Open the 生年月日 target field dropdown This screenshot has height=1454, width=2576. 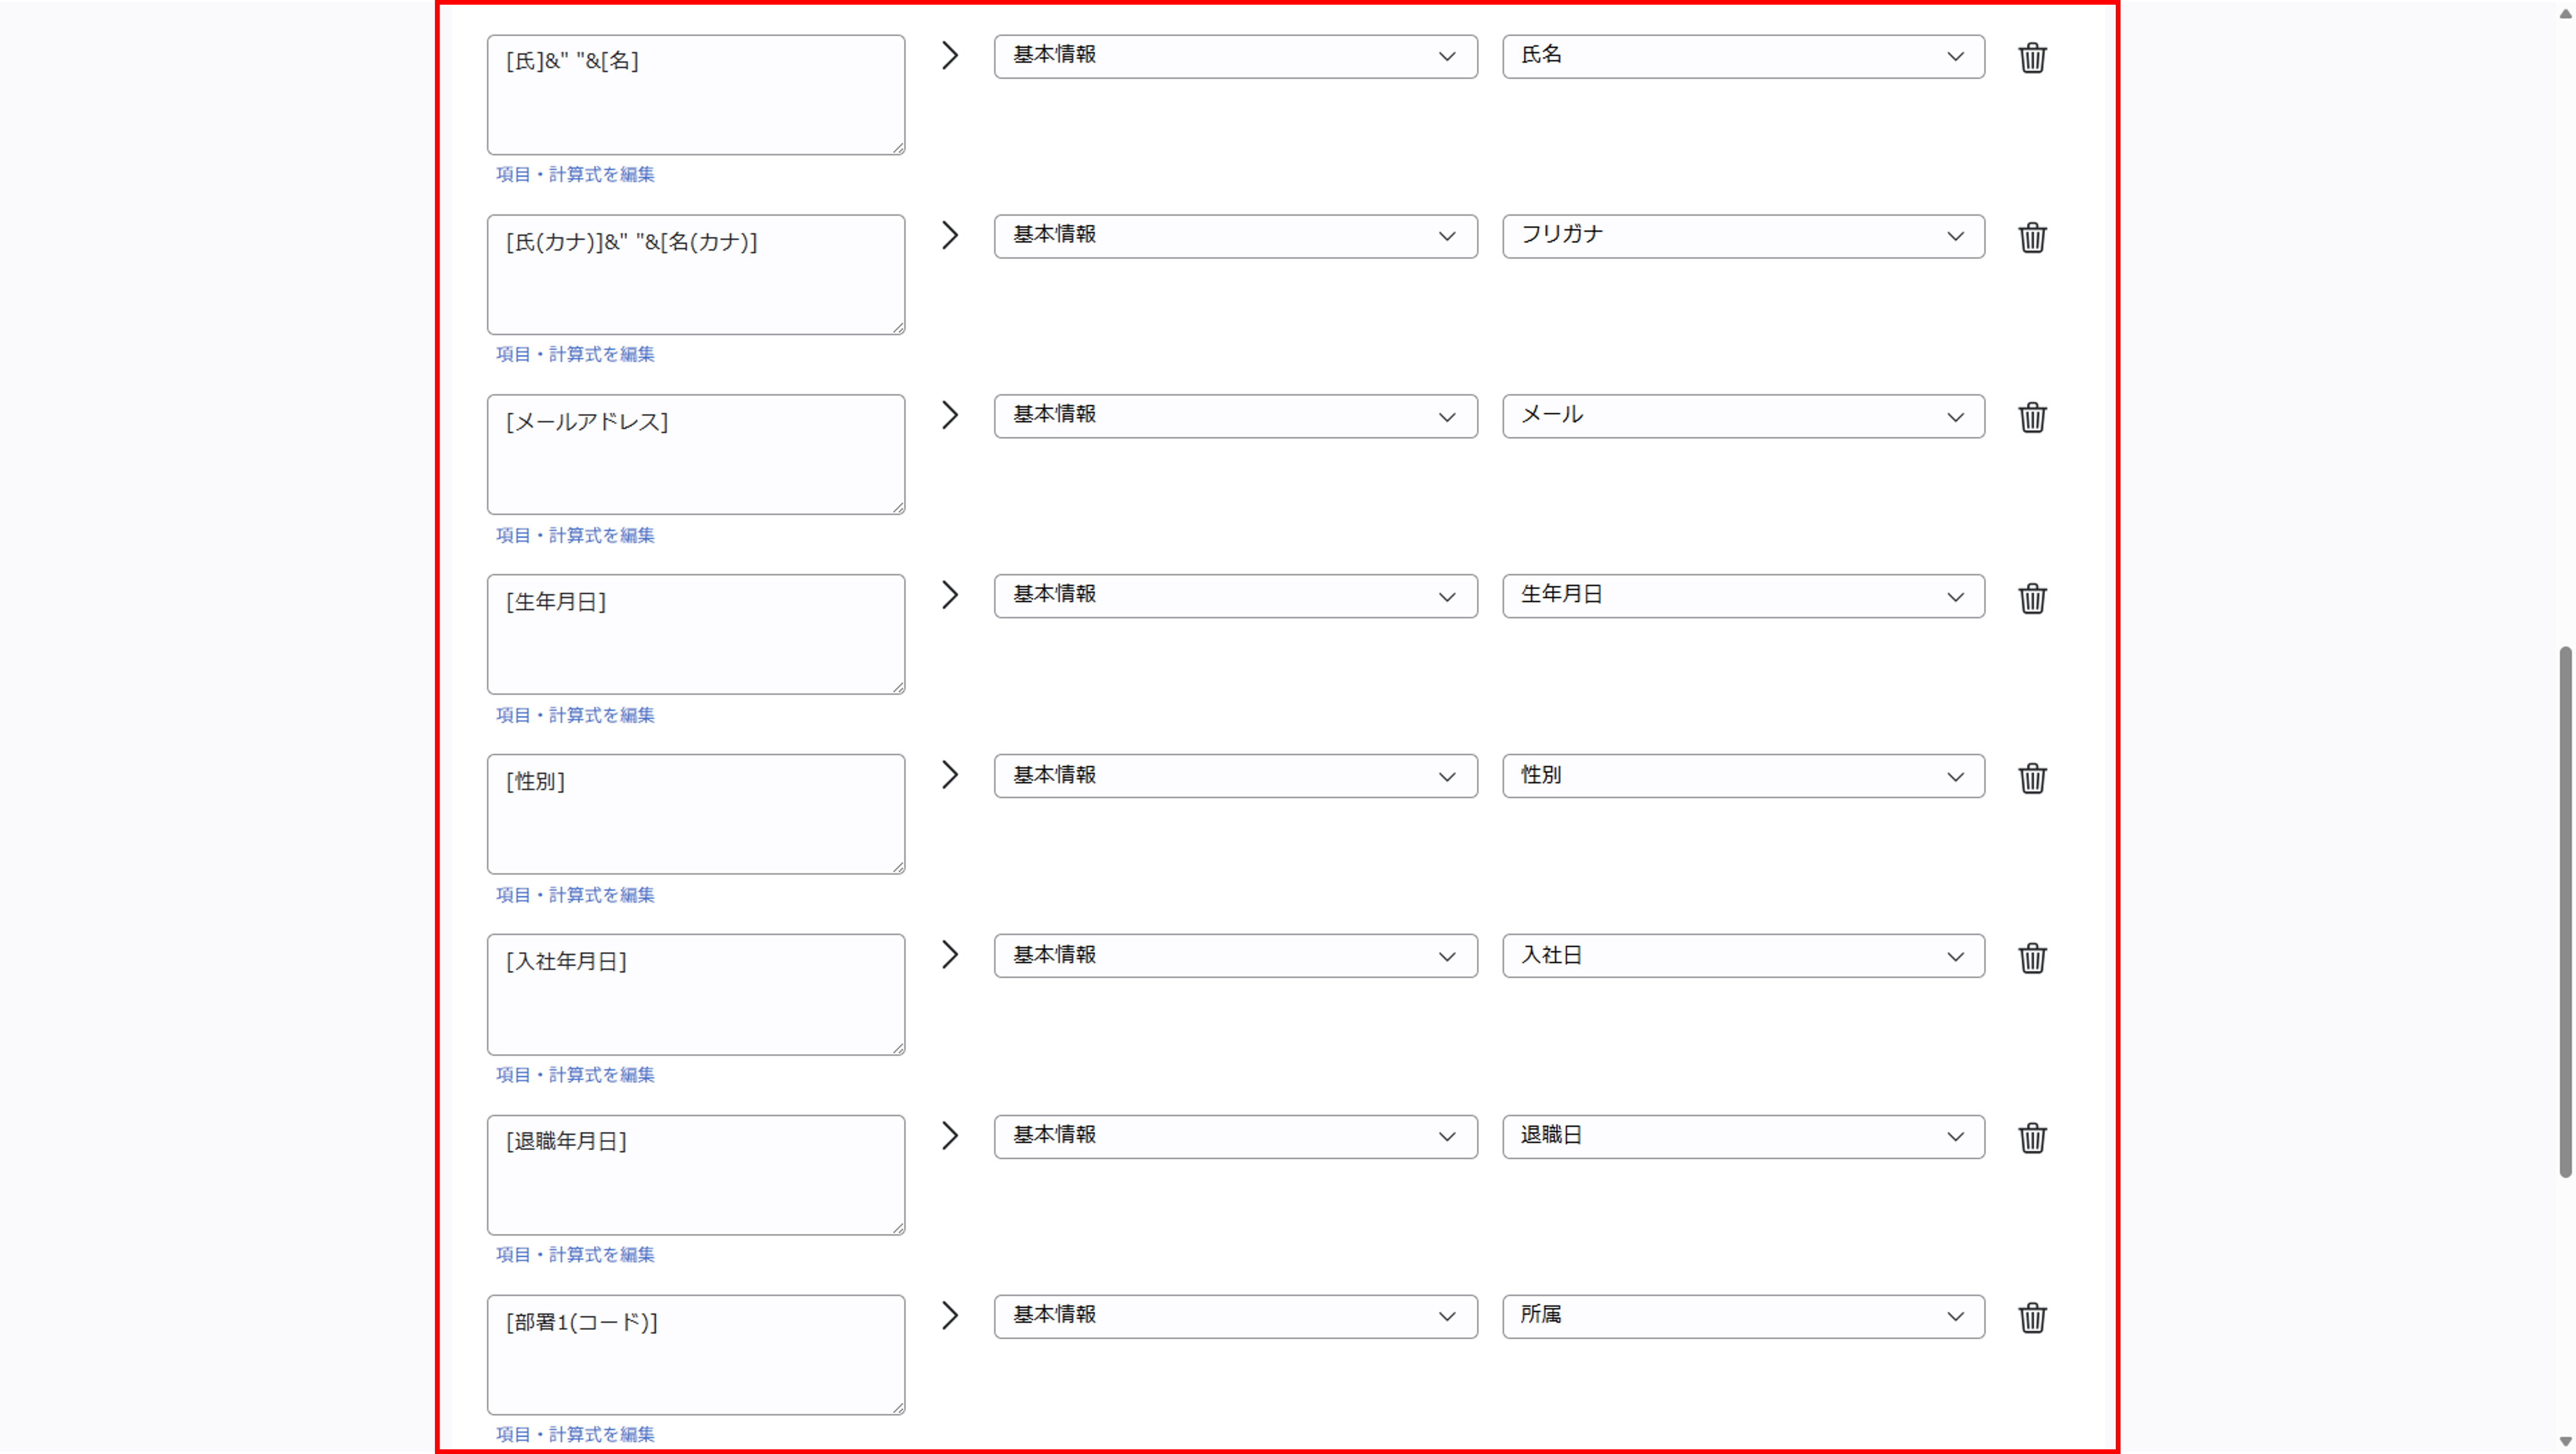(x=1743, y=596)
